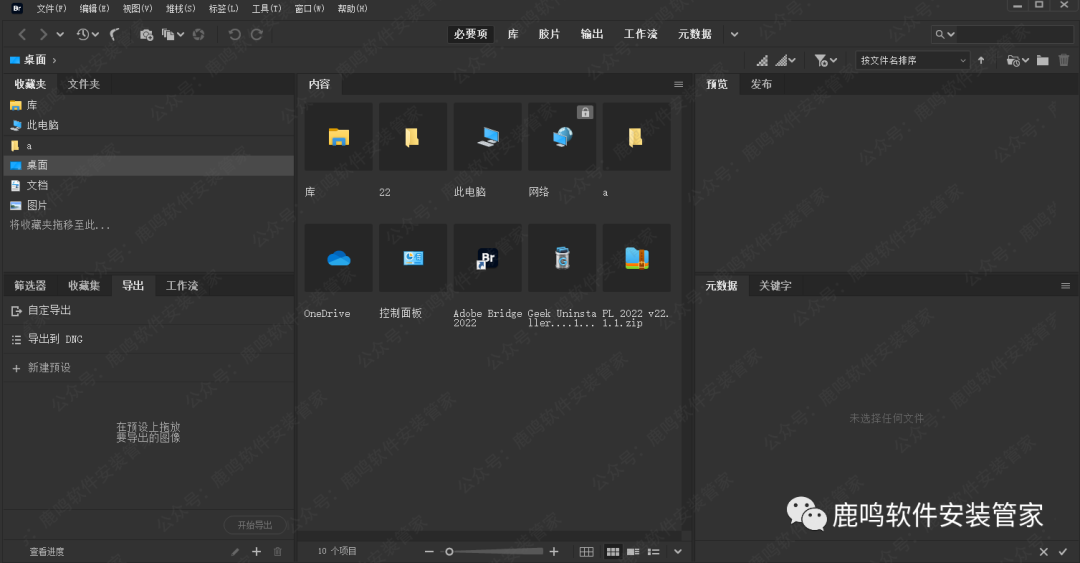The height and width of the screenshot is (563, 1080).
Task: Create a new folder icon
Action: tap(1043, 61)
